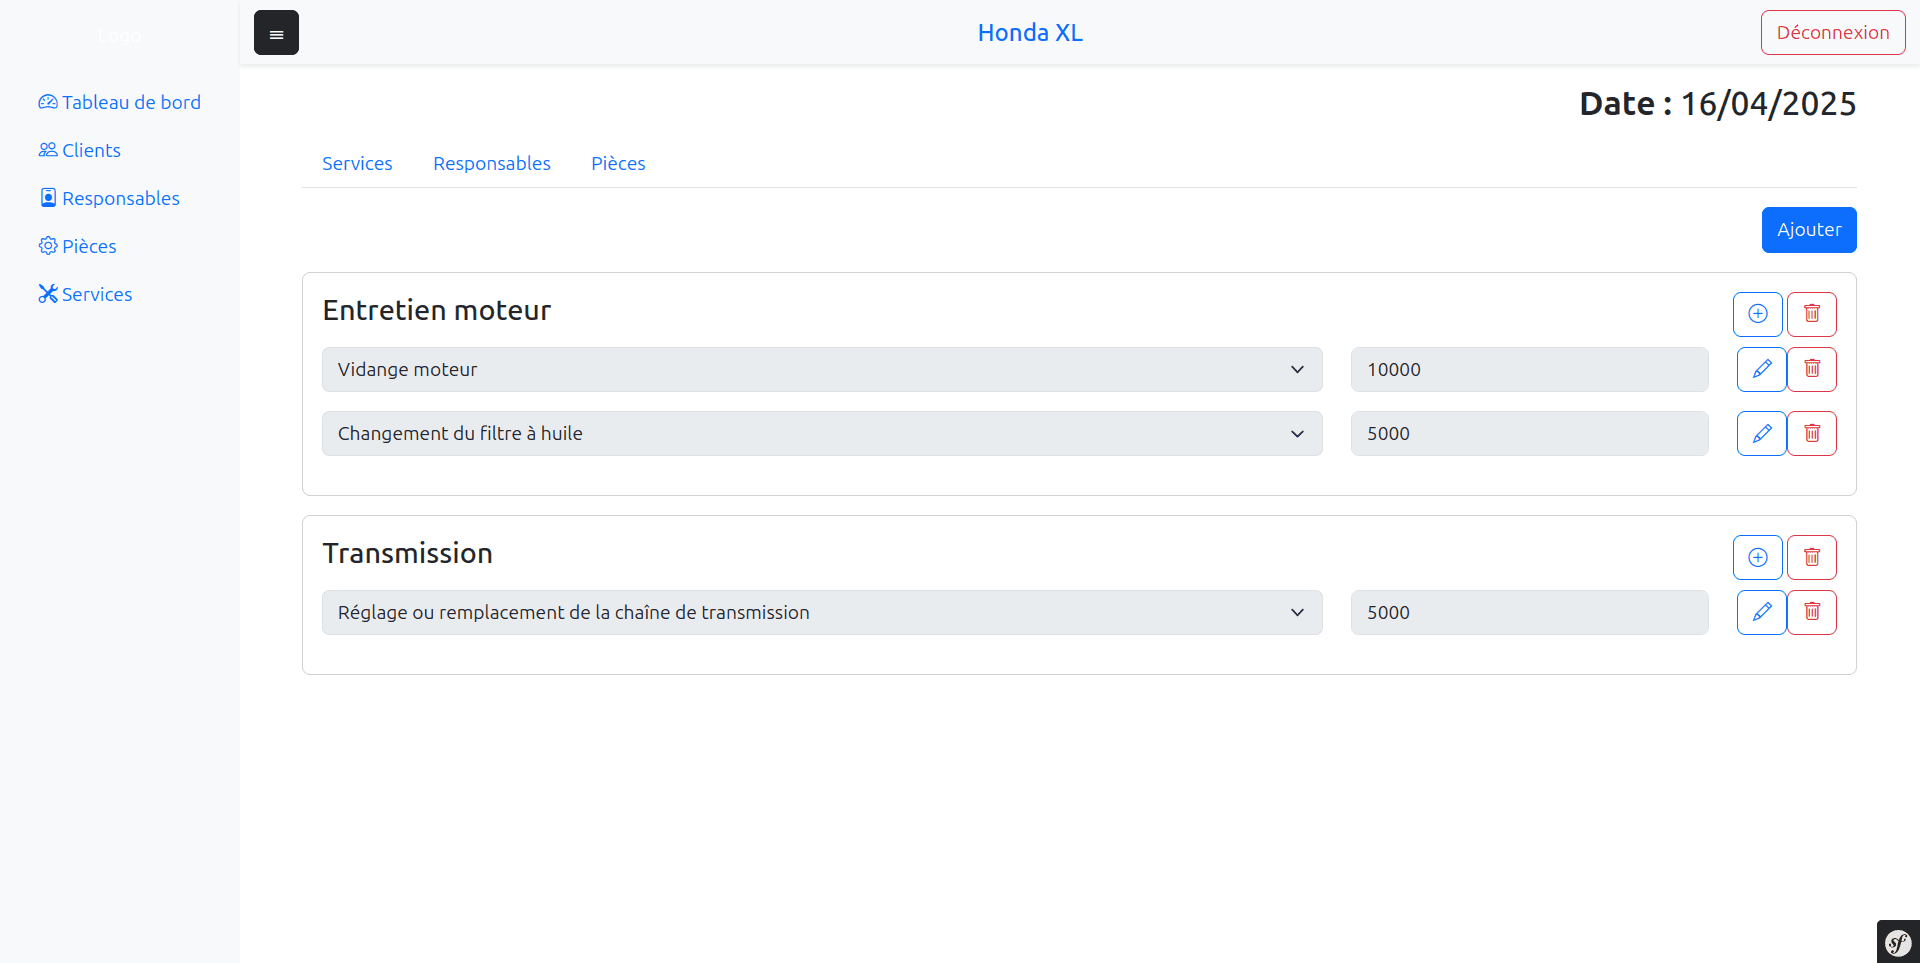Open Pièces in the left sidebar
Image resolution: width=1920 pixels, height=963 pixels.
pos(78,246)
